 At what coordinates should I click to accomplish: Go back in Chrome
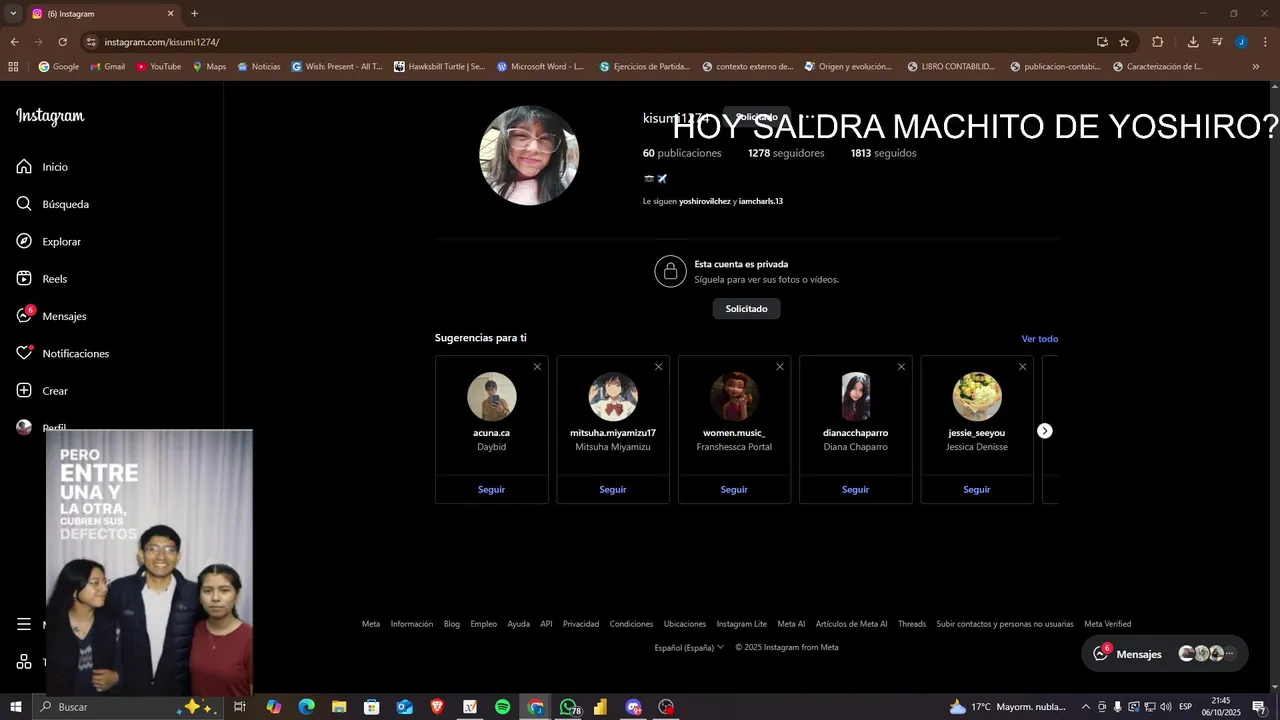14,42
